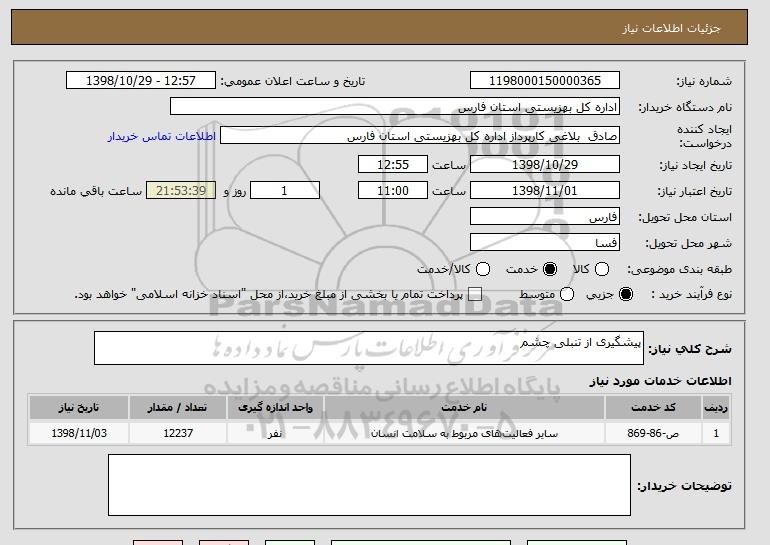Click the row number cell 1
The image size is (770, 545).
[x=716, y=433]
